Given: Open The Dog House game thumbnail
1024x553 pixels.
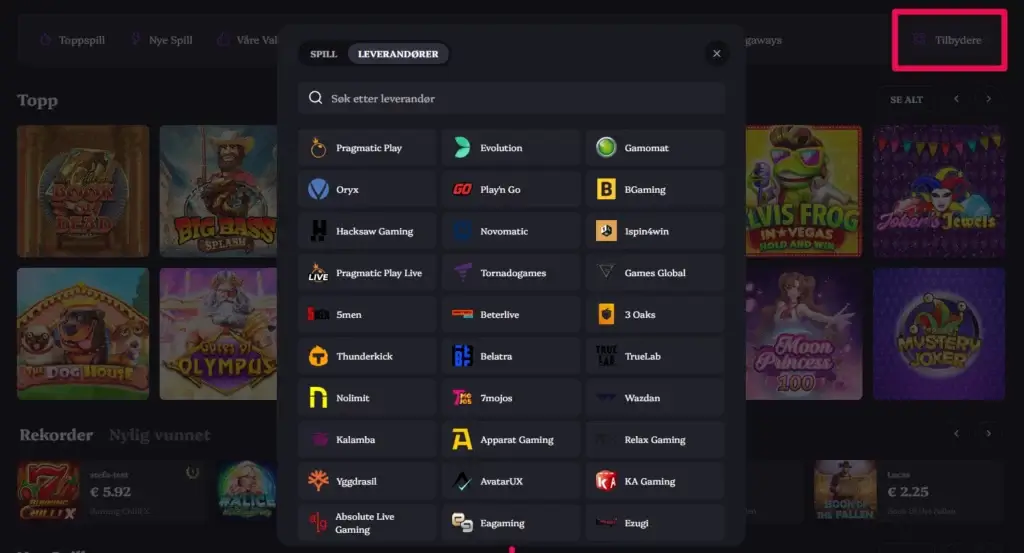Looking at the screenshot, I should point(83,334).
